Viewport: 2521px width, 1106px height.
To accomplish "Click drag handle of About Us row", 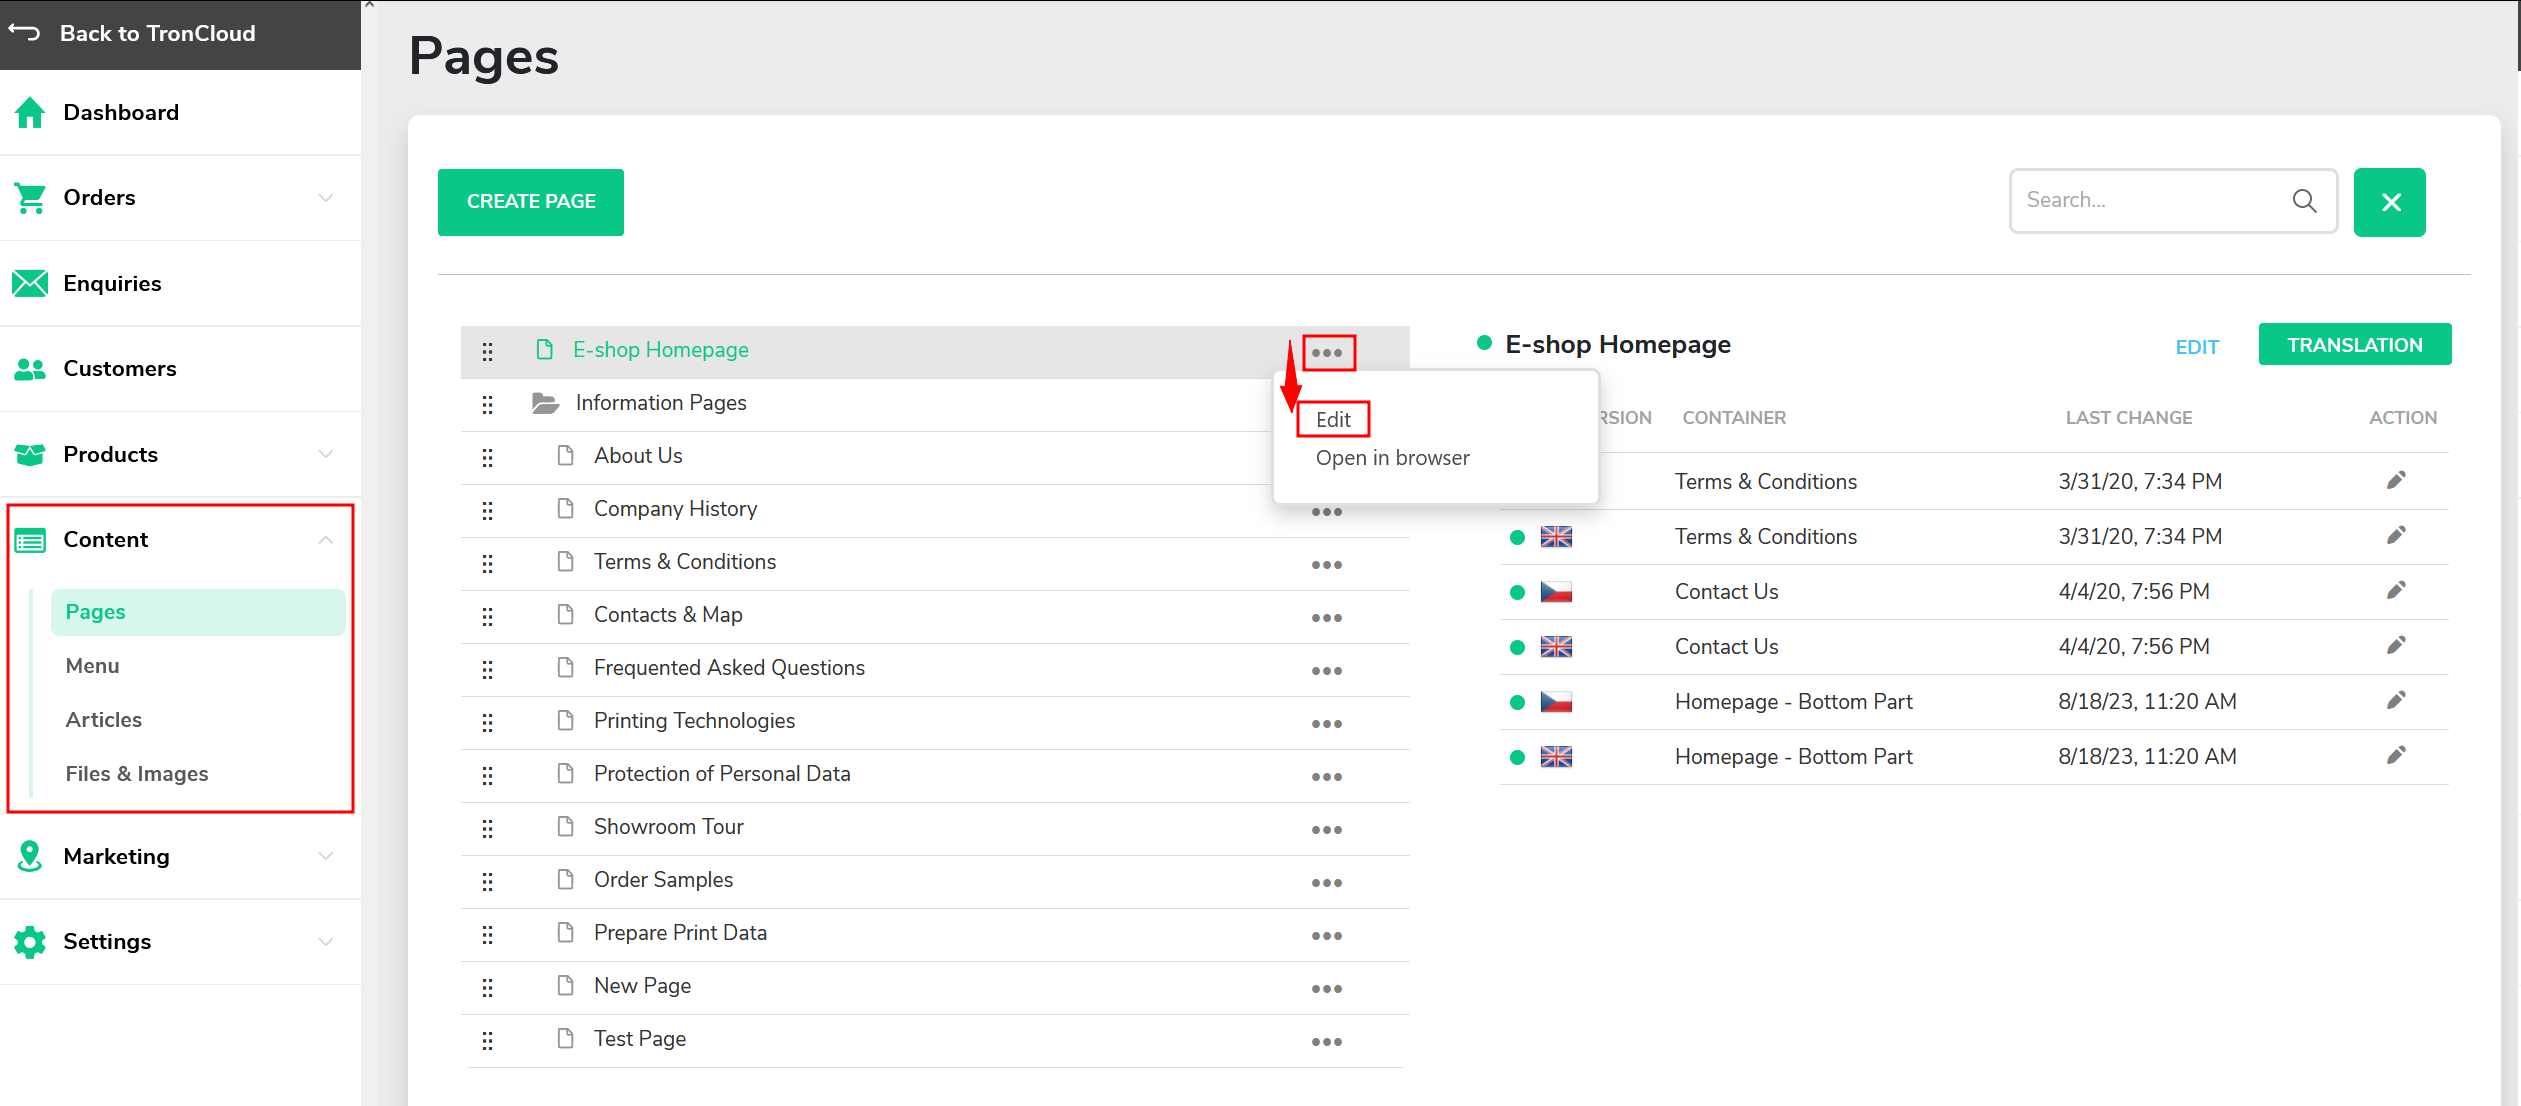I will coord(487,457).
